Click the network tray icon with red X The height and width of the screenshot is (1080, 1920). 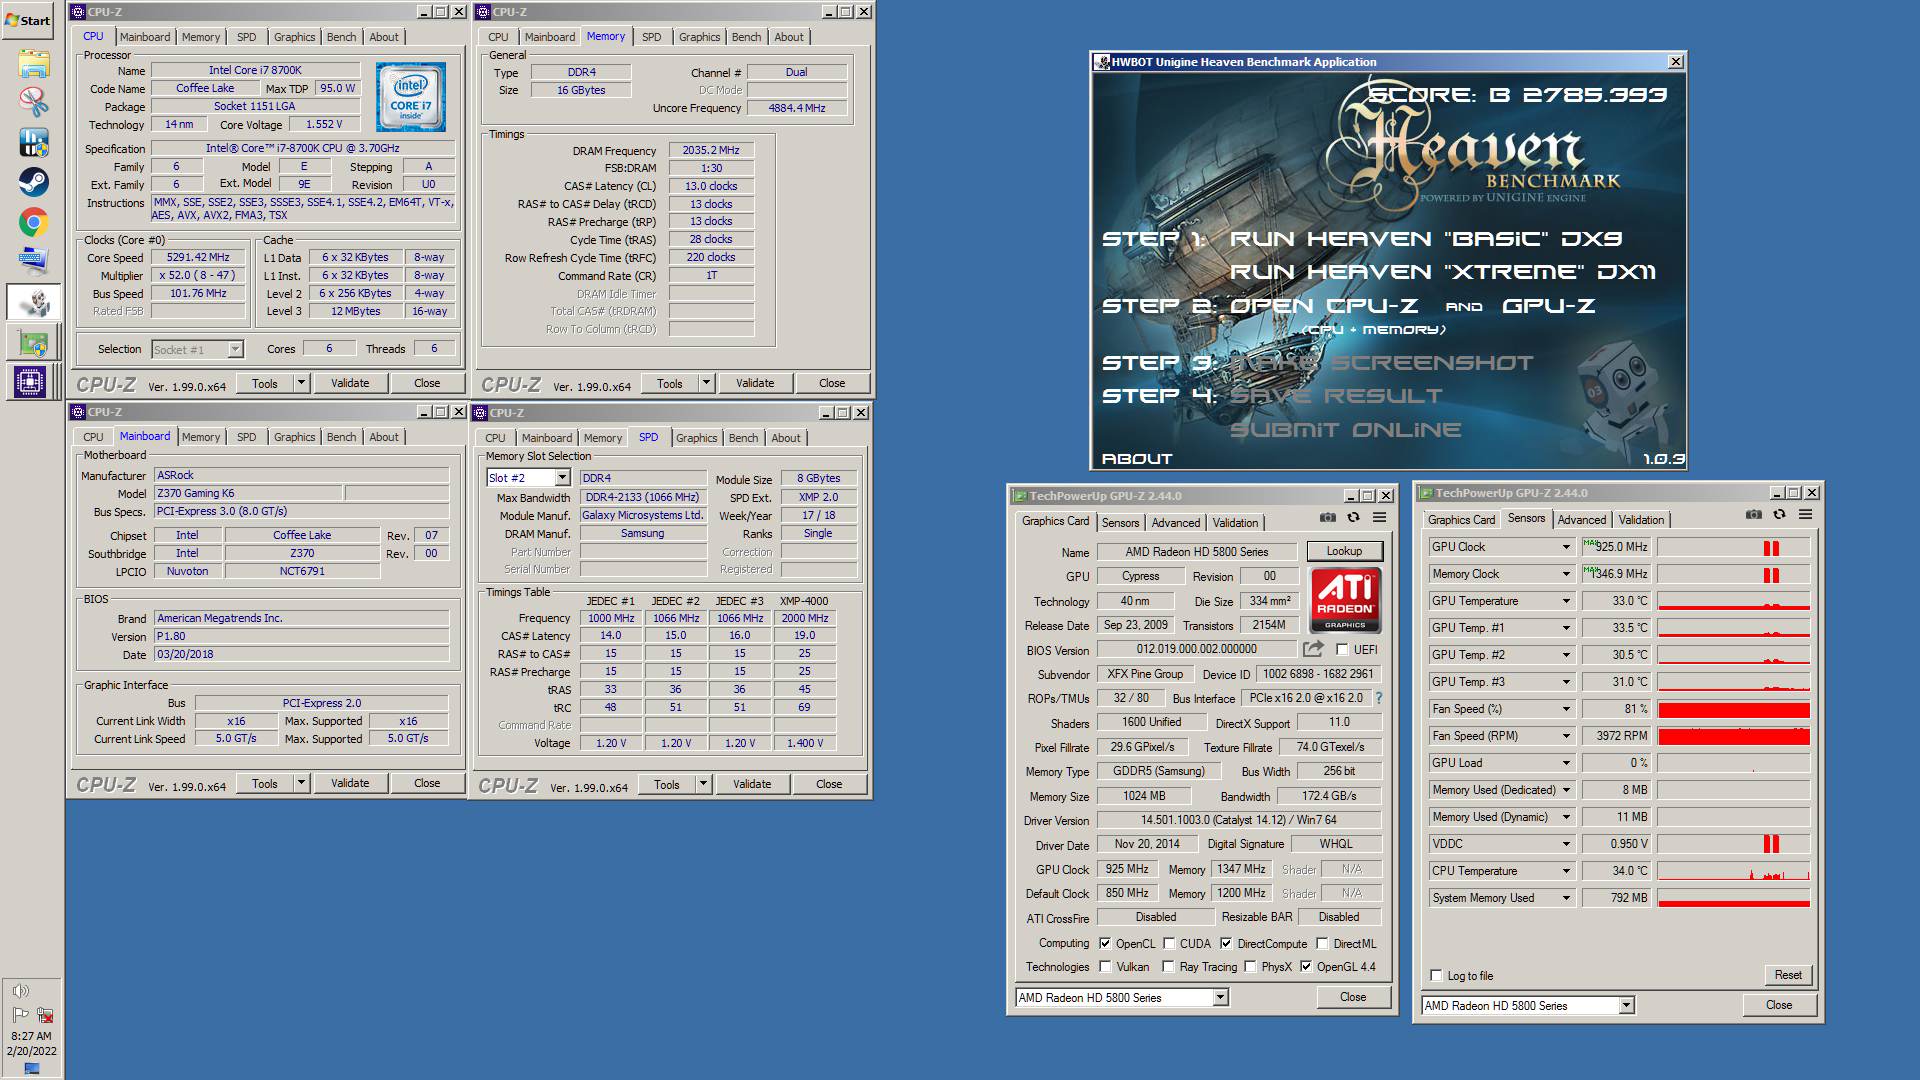pos(45,1015)
